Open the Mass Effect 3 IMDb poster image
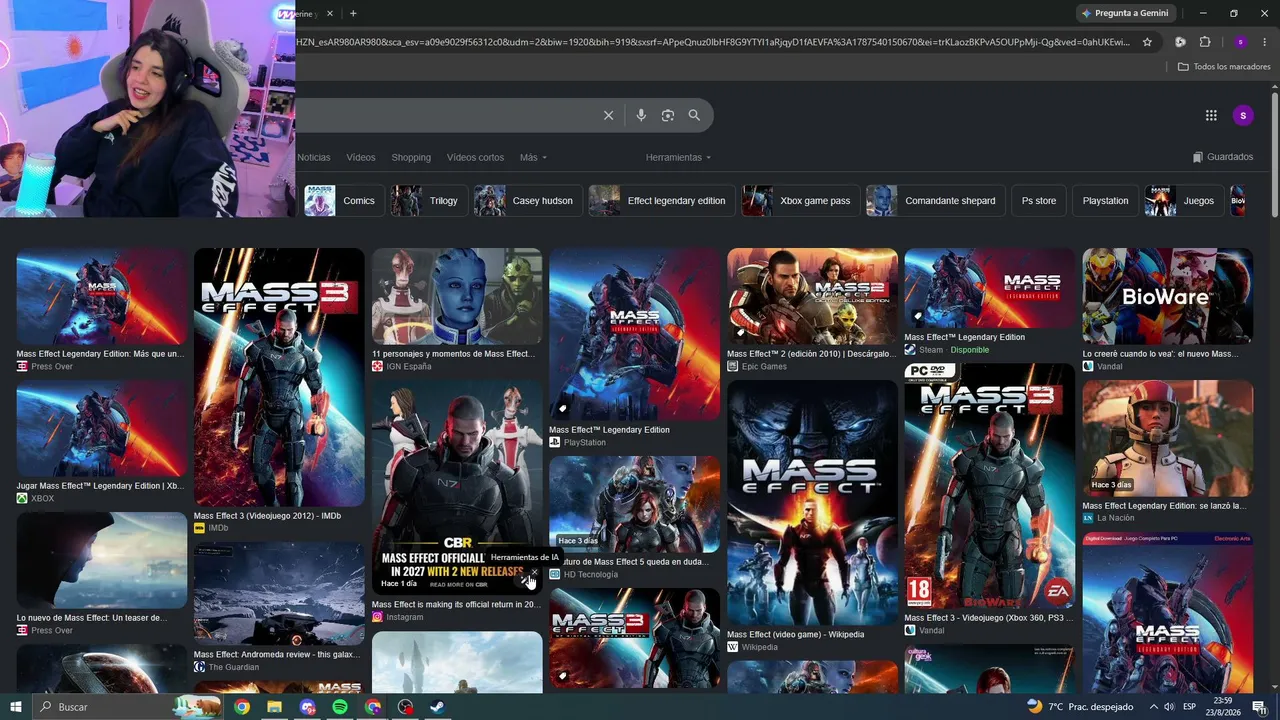 point(279,377)
